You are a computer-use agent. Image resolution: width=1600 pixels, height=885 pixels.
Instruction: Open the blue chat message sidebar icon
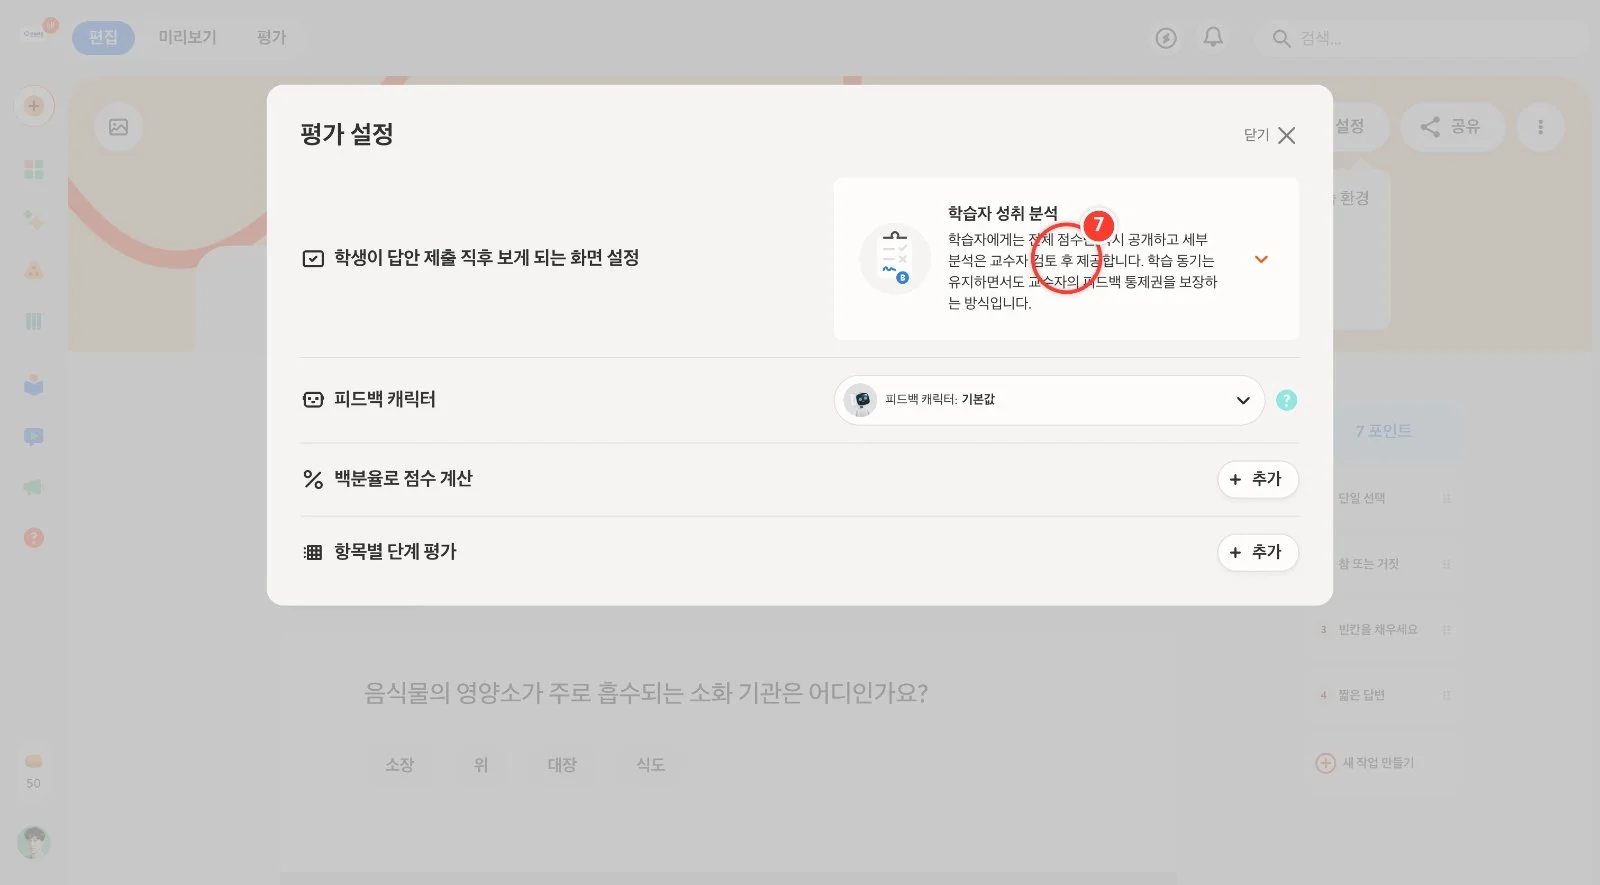point(34,437)
